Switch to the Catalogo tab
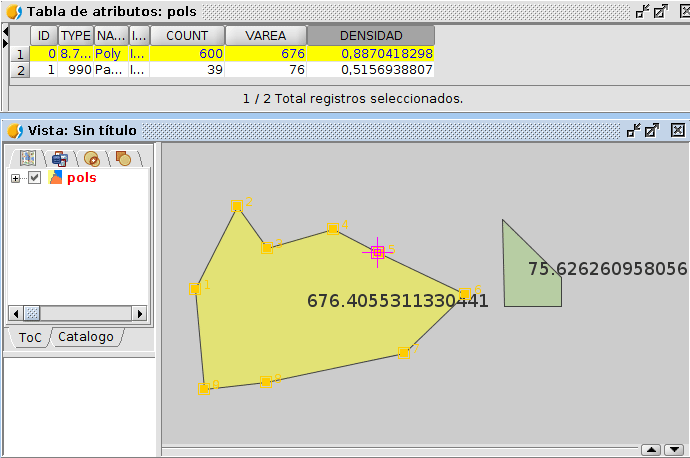Viewport: 690px width, 458px height. [x=85, y=337]
